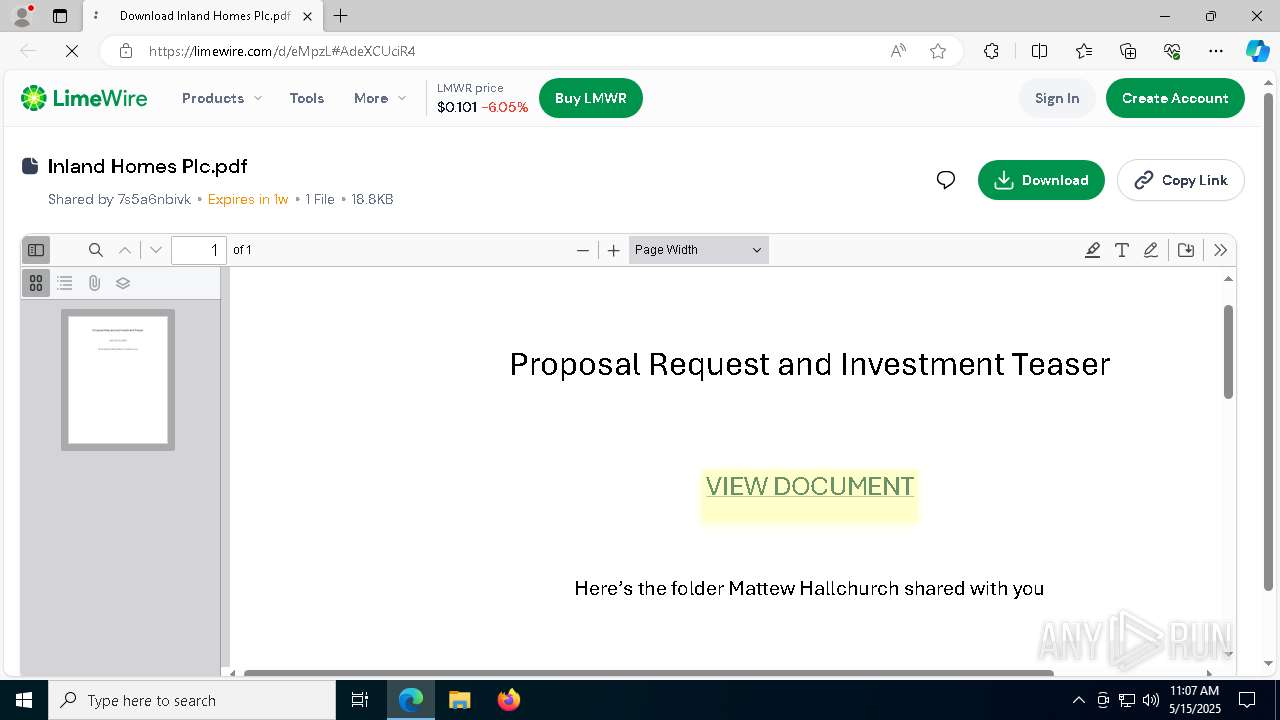The image size is (1280, 720).
Task: Click the page number input field
Action: (199, 250)
